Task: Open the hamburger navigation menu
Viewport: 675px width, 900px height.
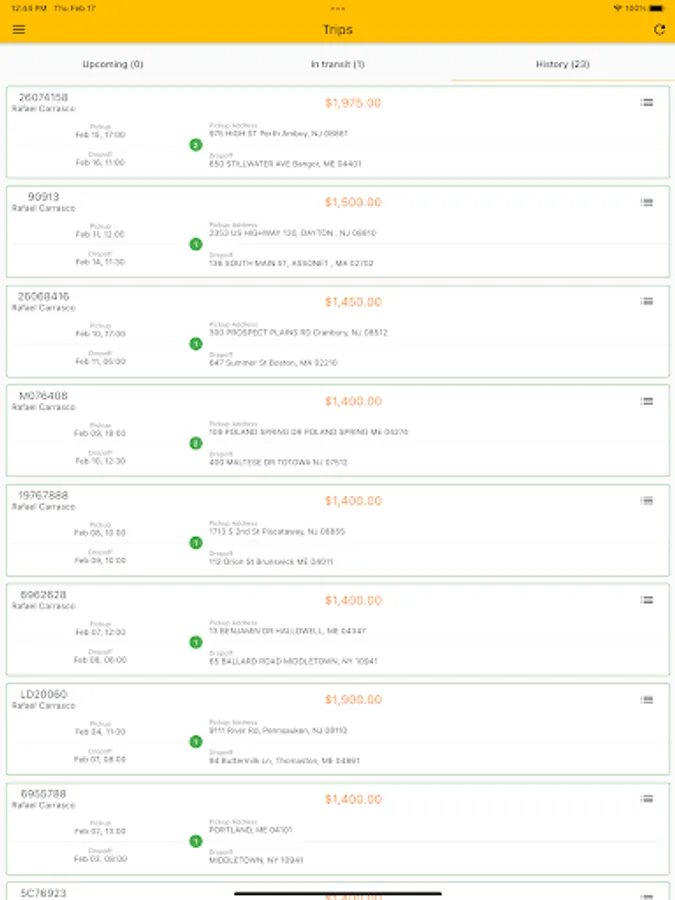Action: (x=19, y=30)
